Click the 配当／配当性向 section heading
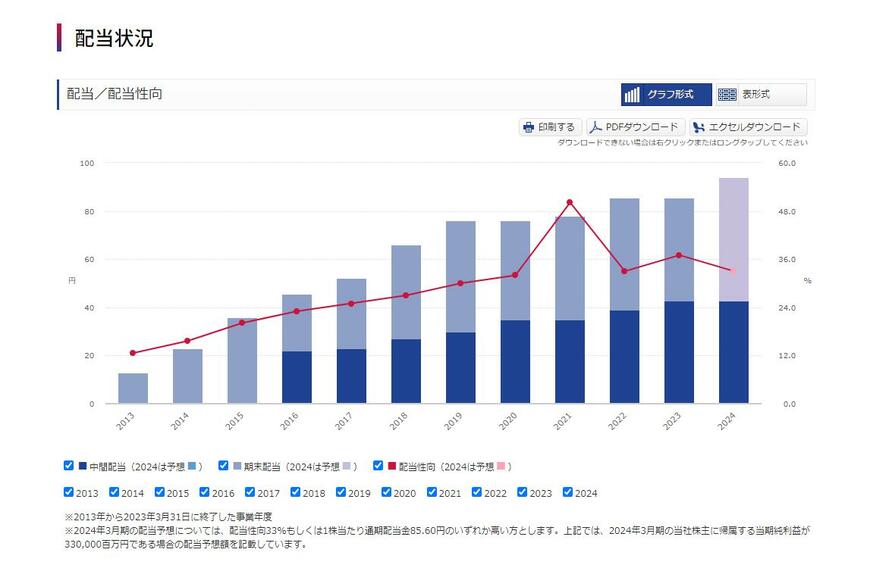This screenshot has width=870, height=565. coord(114,94)
